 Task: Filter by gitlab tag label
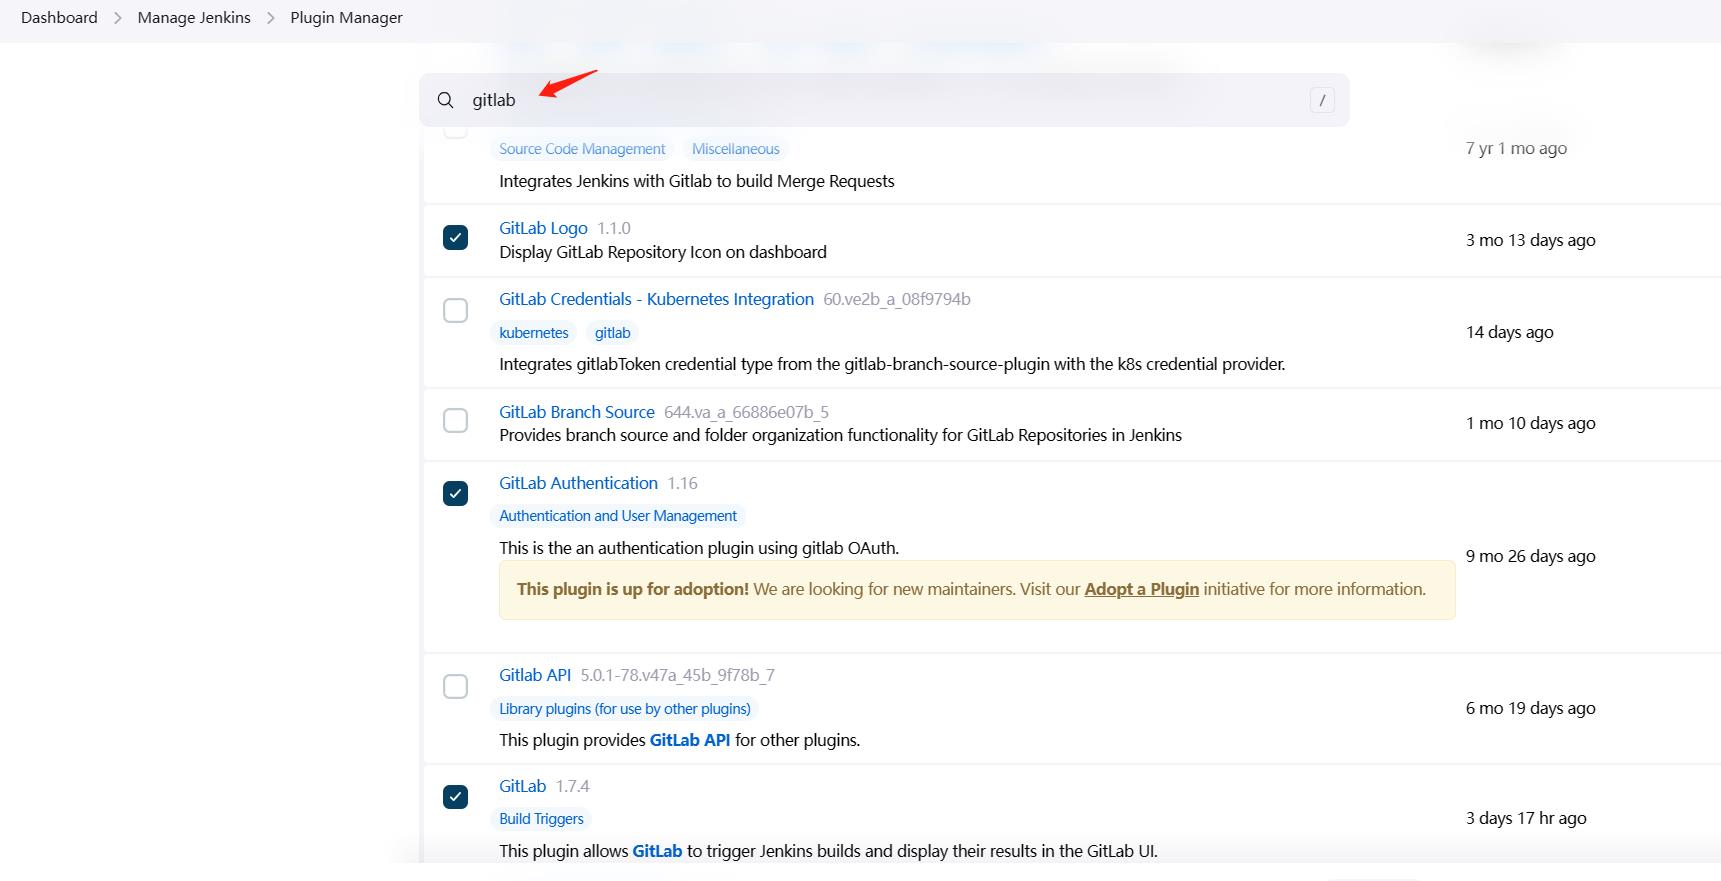coord(613,333)
